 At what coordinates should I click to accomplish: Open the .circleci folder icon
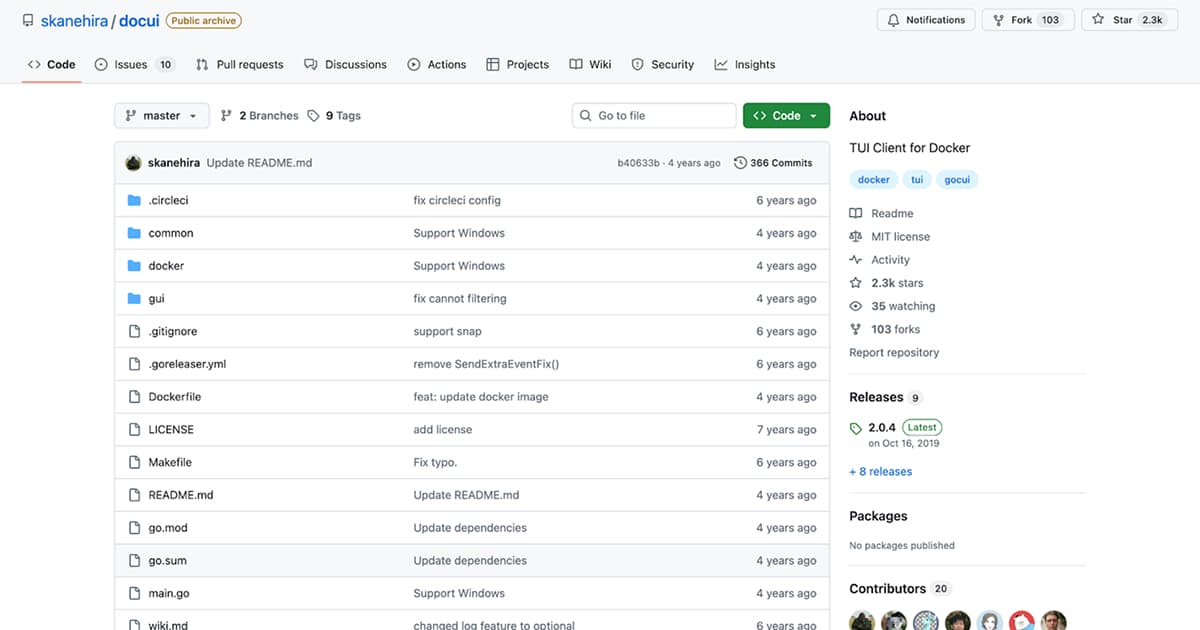[135, 201]
